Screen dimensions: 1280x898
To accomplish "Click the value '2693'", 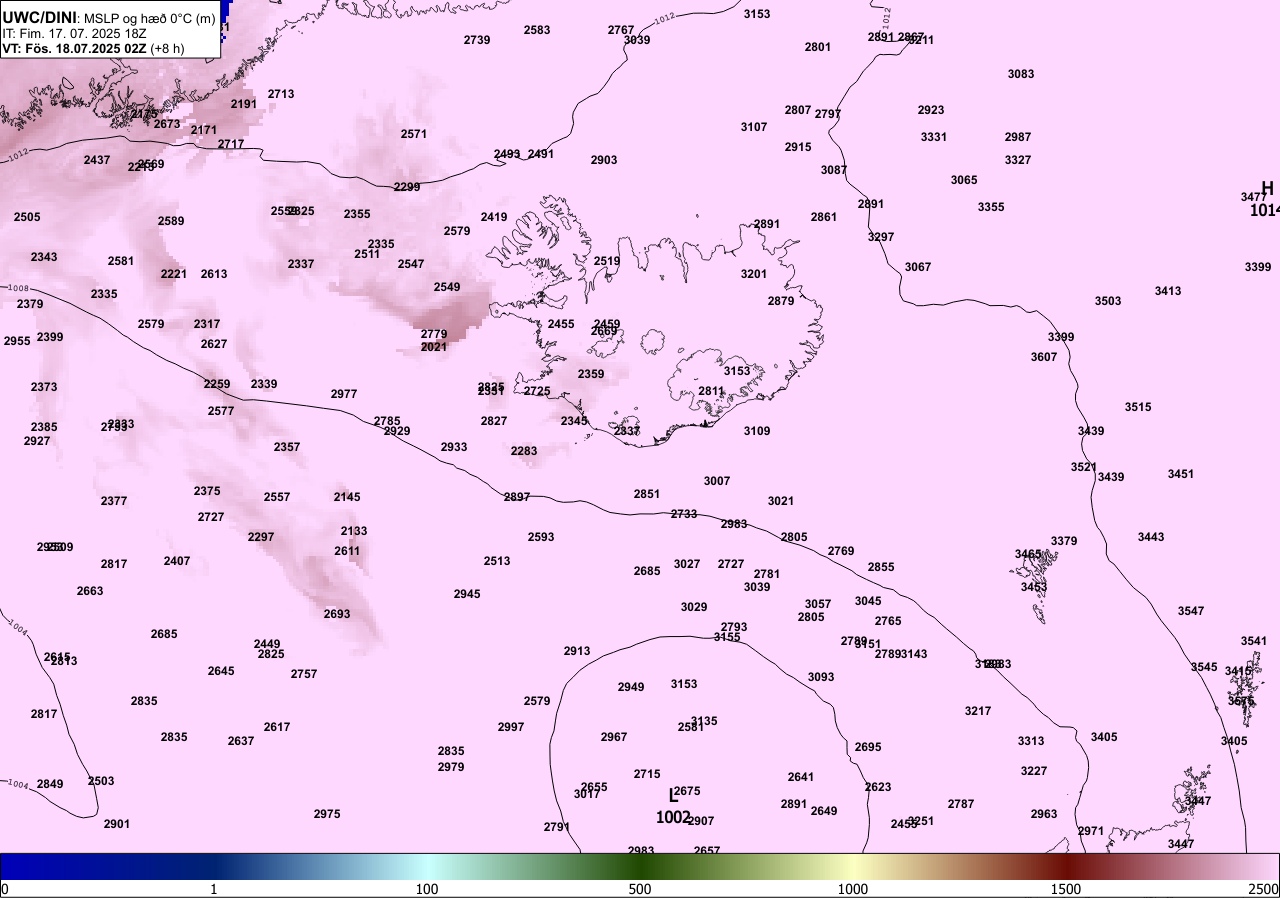I will (x=337, y=614).
